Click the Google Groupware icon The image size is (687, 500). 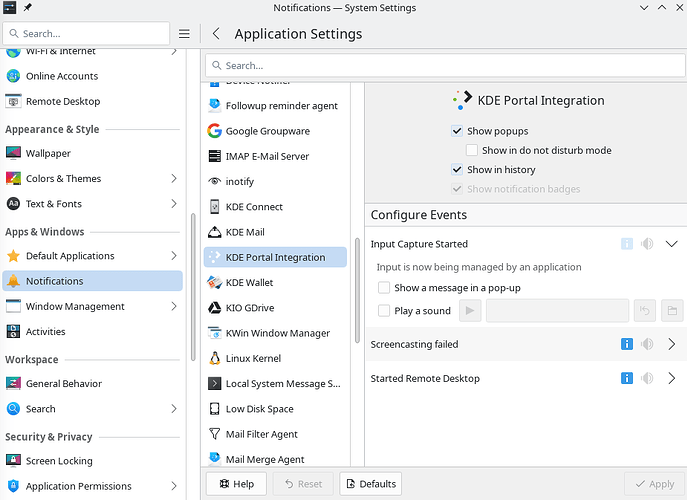[214, 131]
